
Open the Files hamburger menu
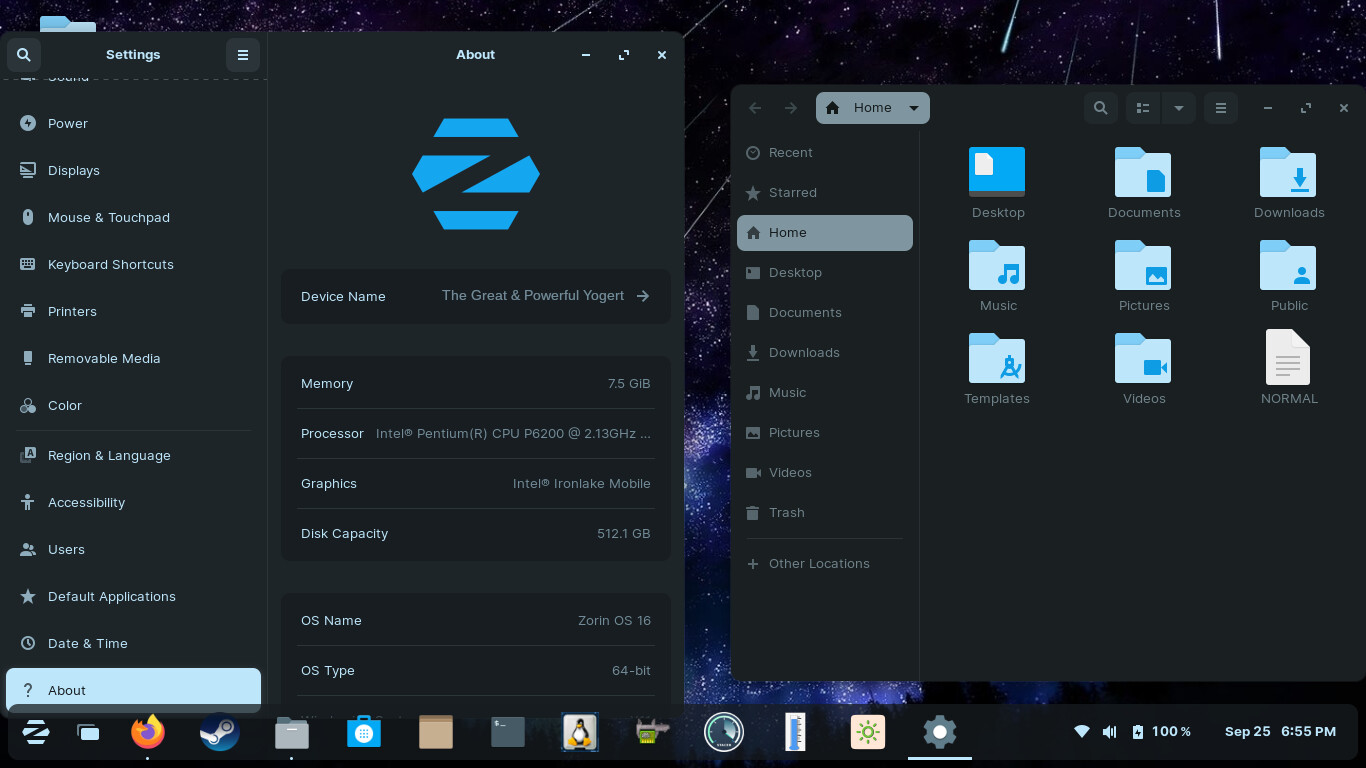(x=1221, y=108)
